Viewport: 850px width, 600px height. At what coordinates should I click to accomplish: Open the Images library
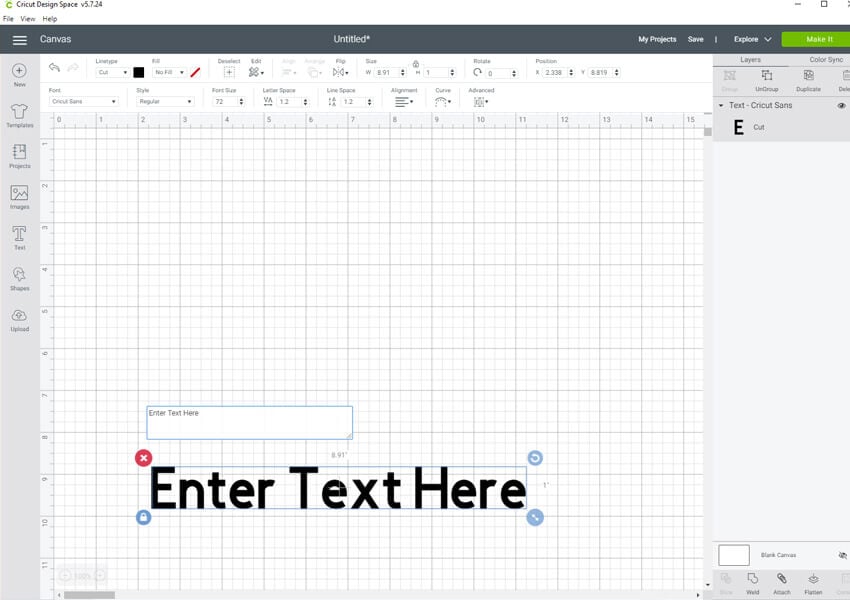pos(20,197)
